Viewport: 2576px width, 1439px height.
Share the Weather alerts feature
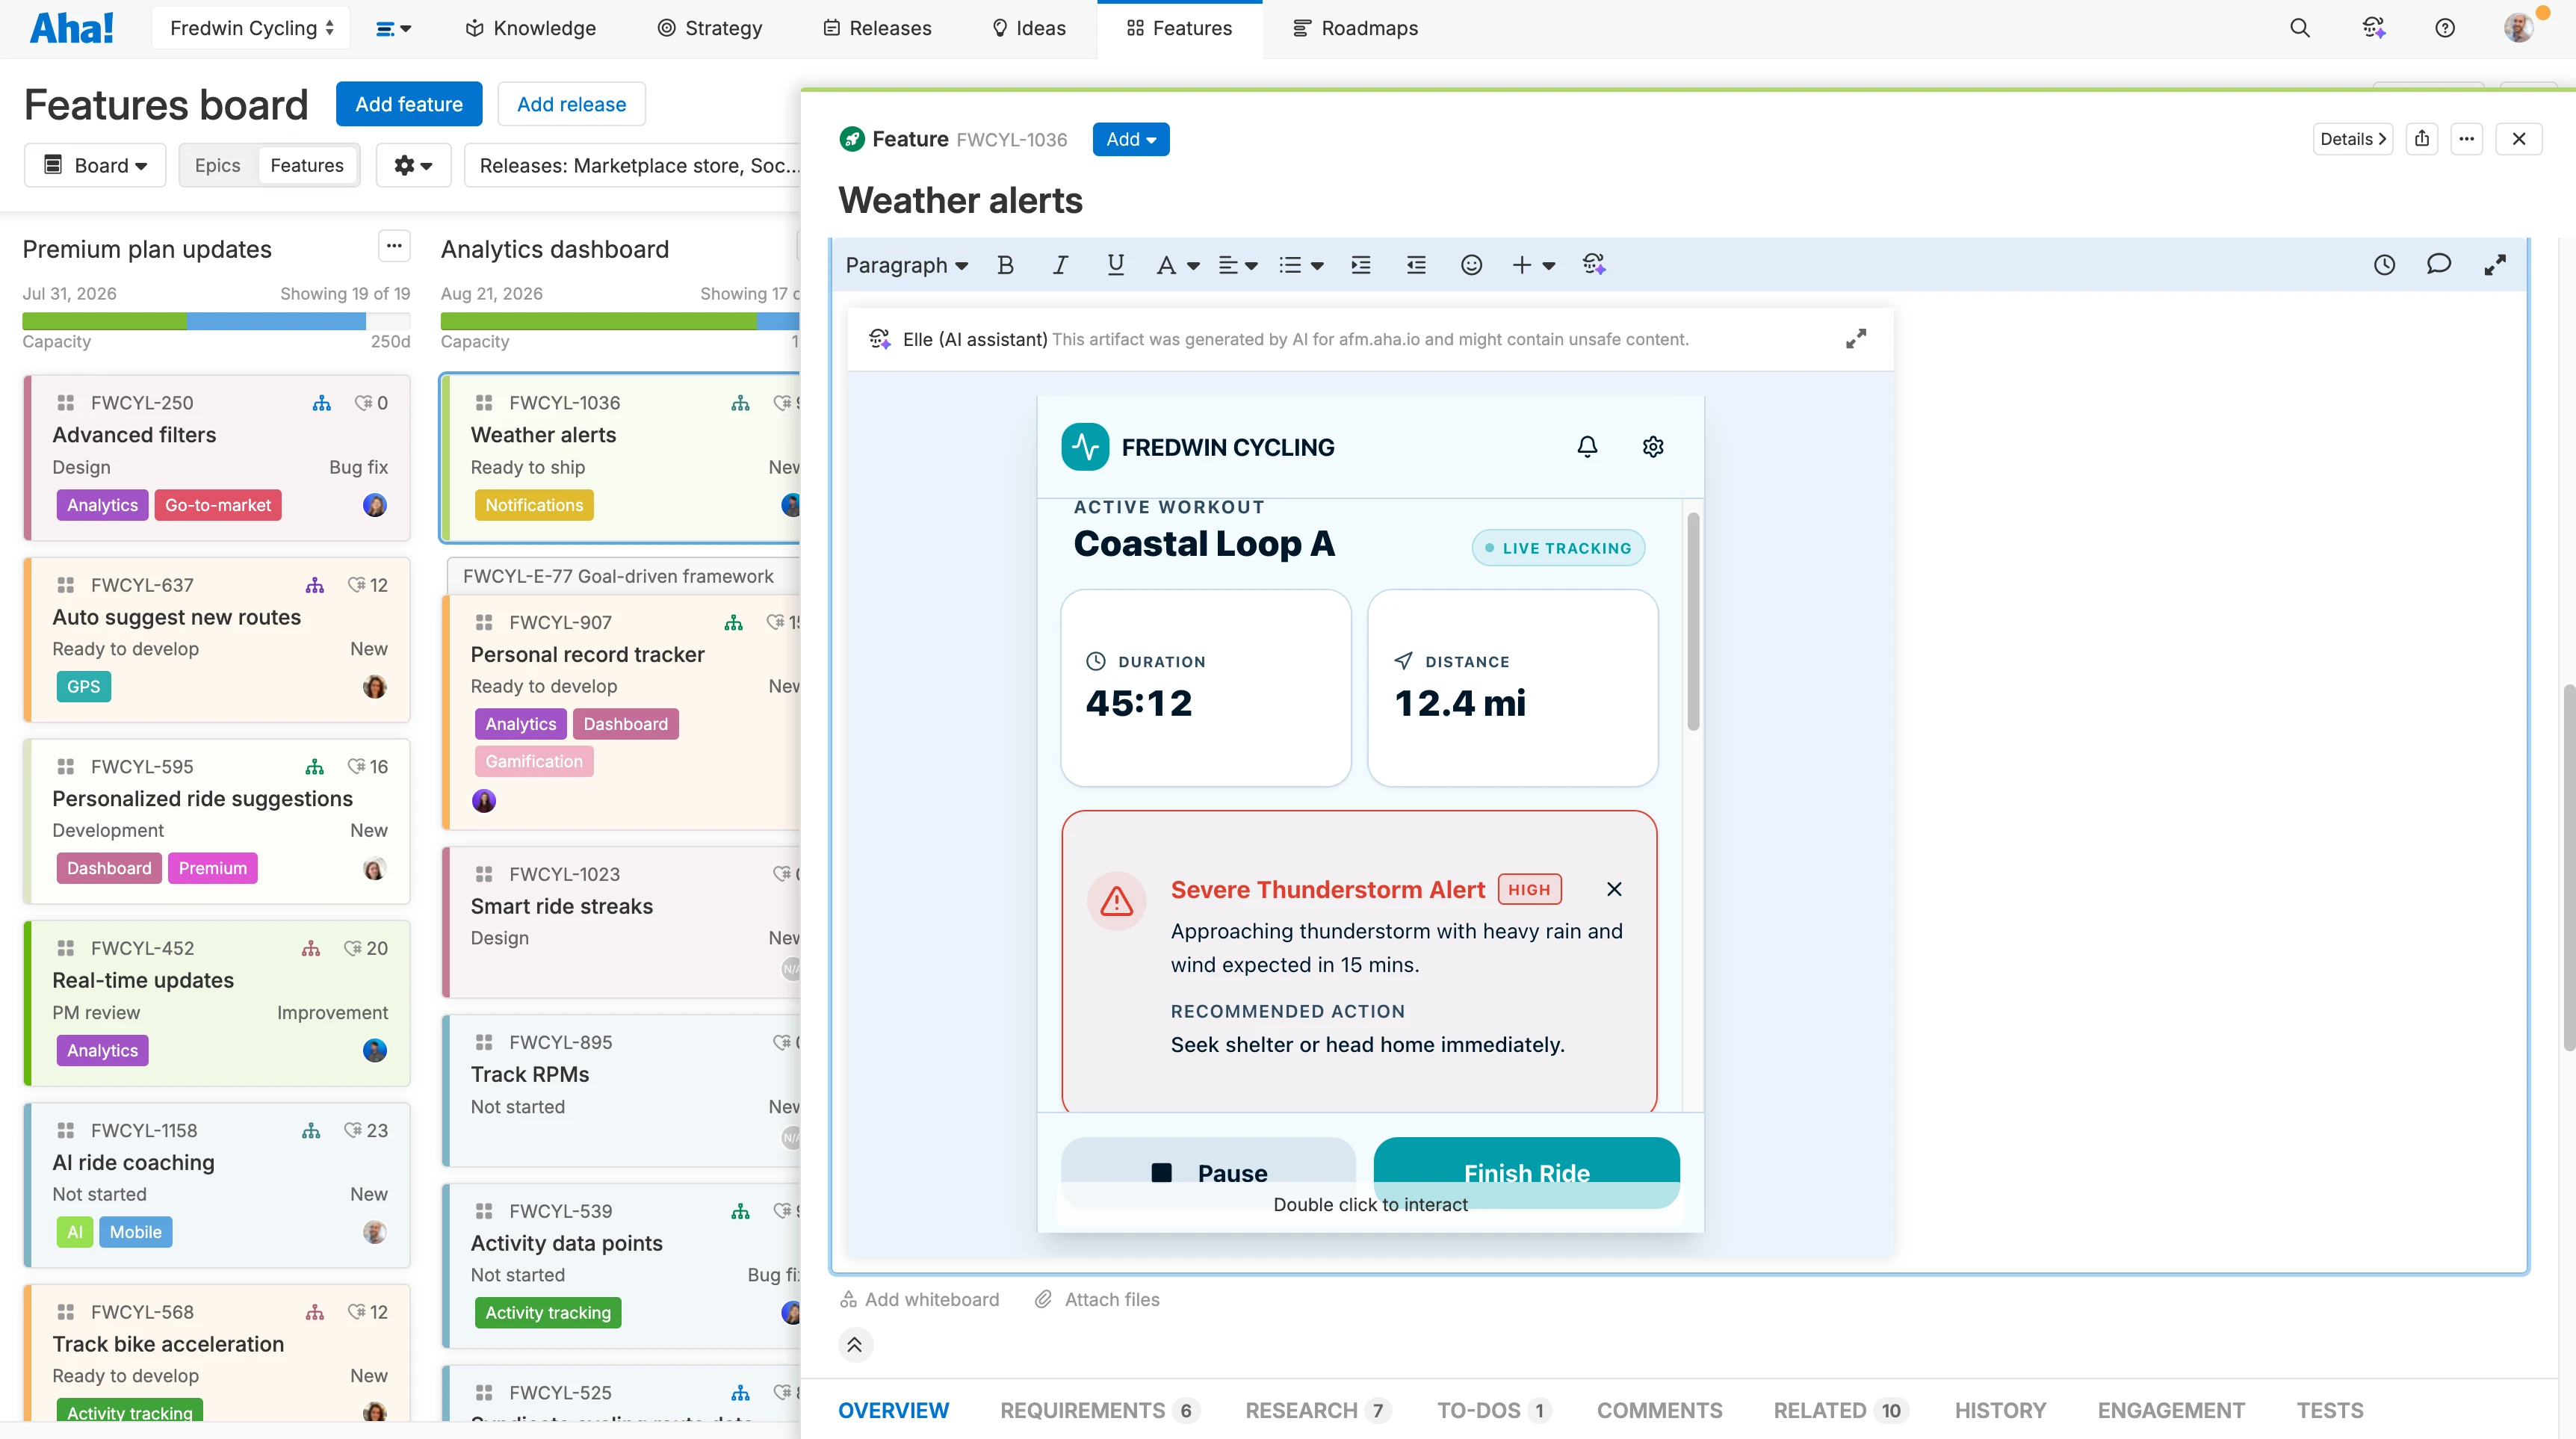click(x=2422, y=139)
